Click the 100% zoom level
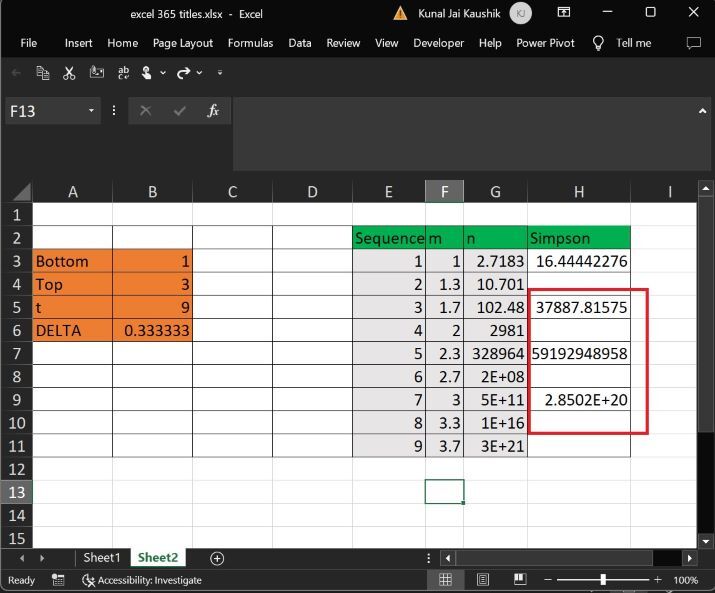 pos(685,580)
